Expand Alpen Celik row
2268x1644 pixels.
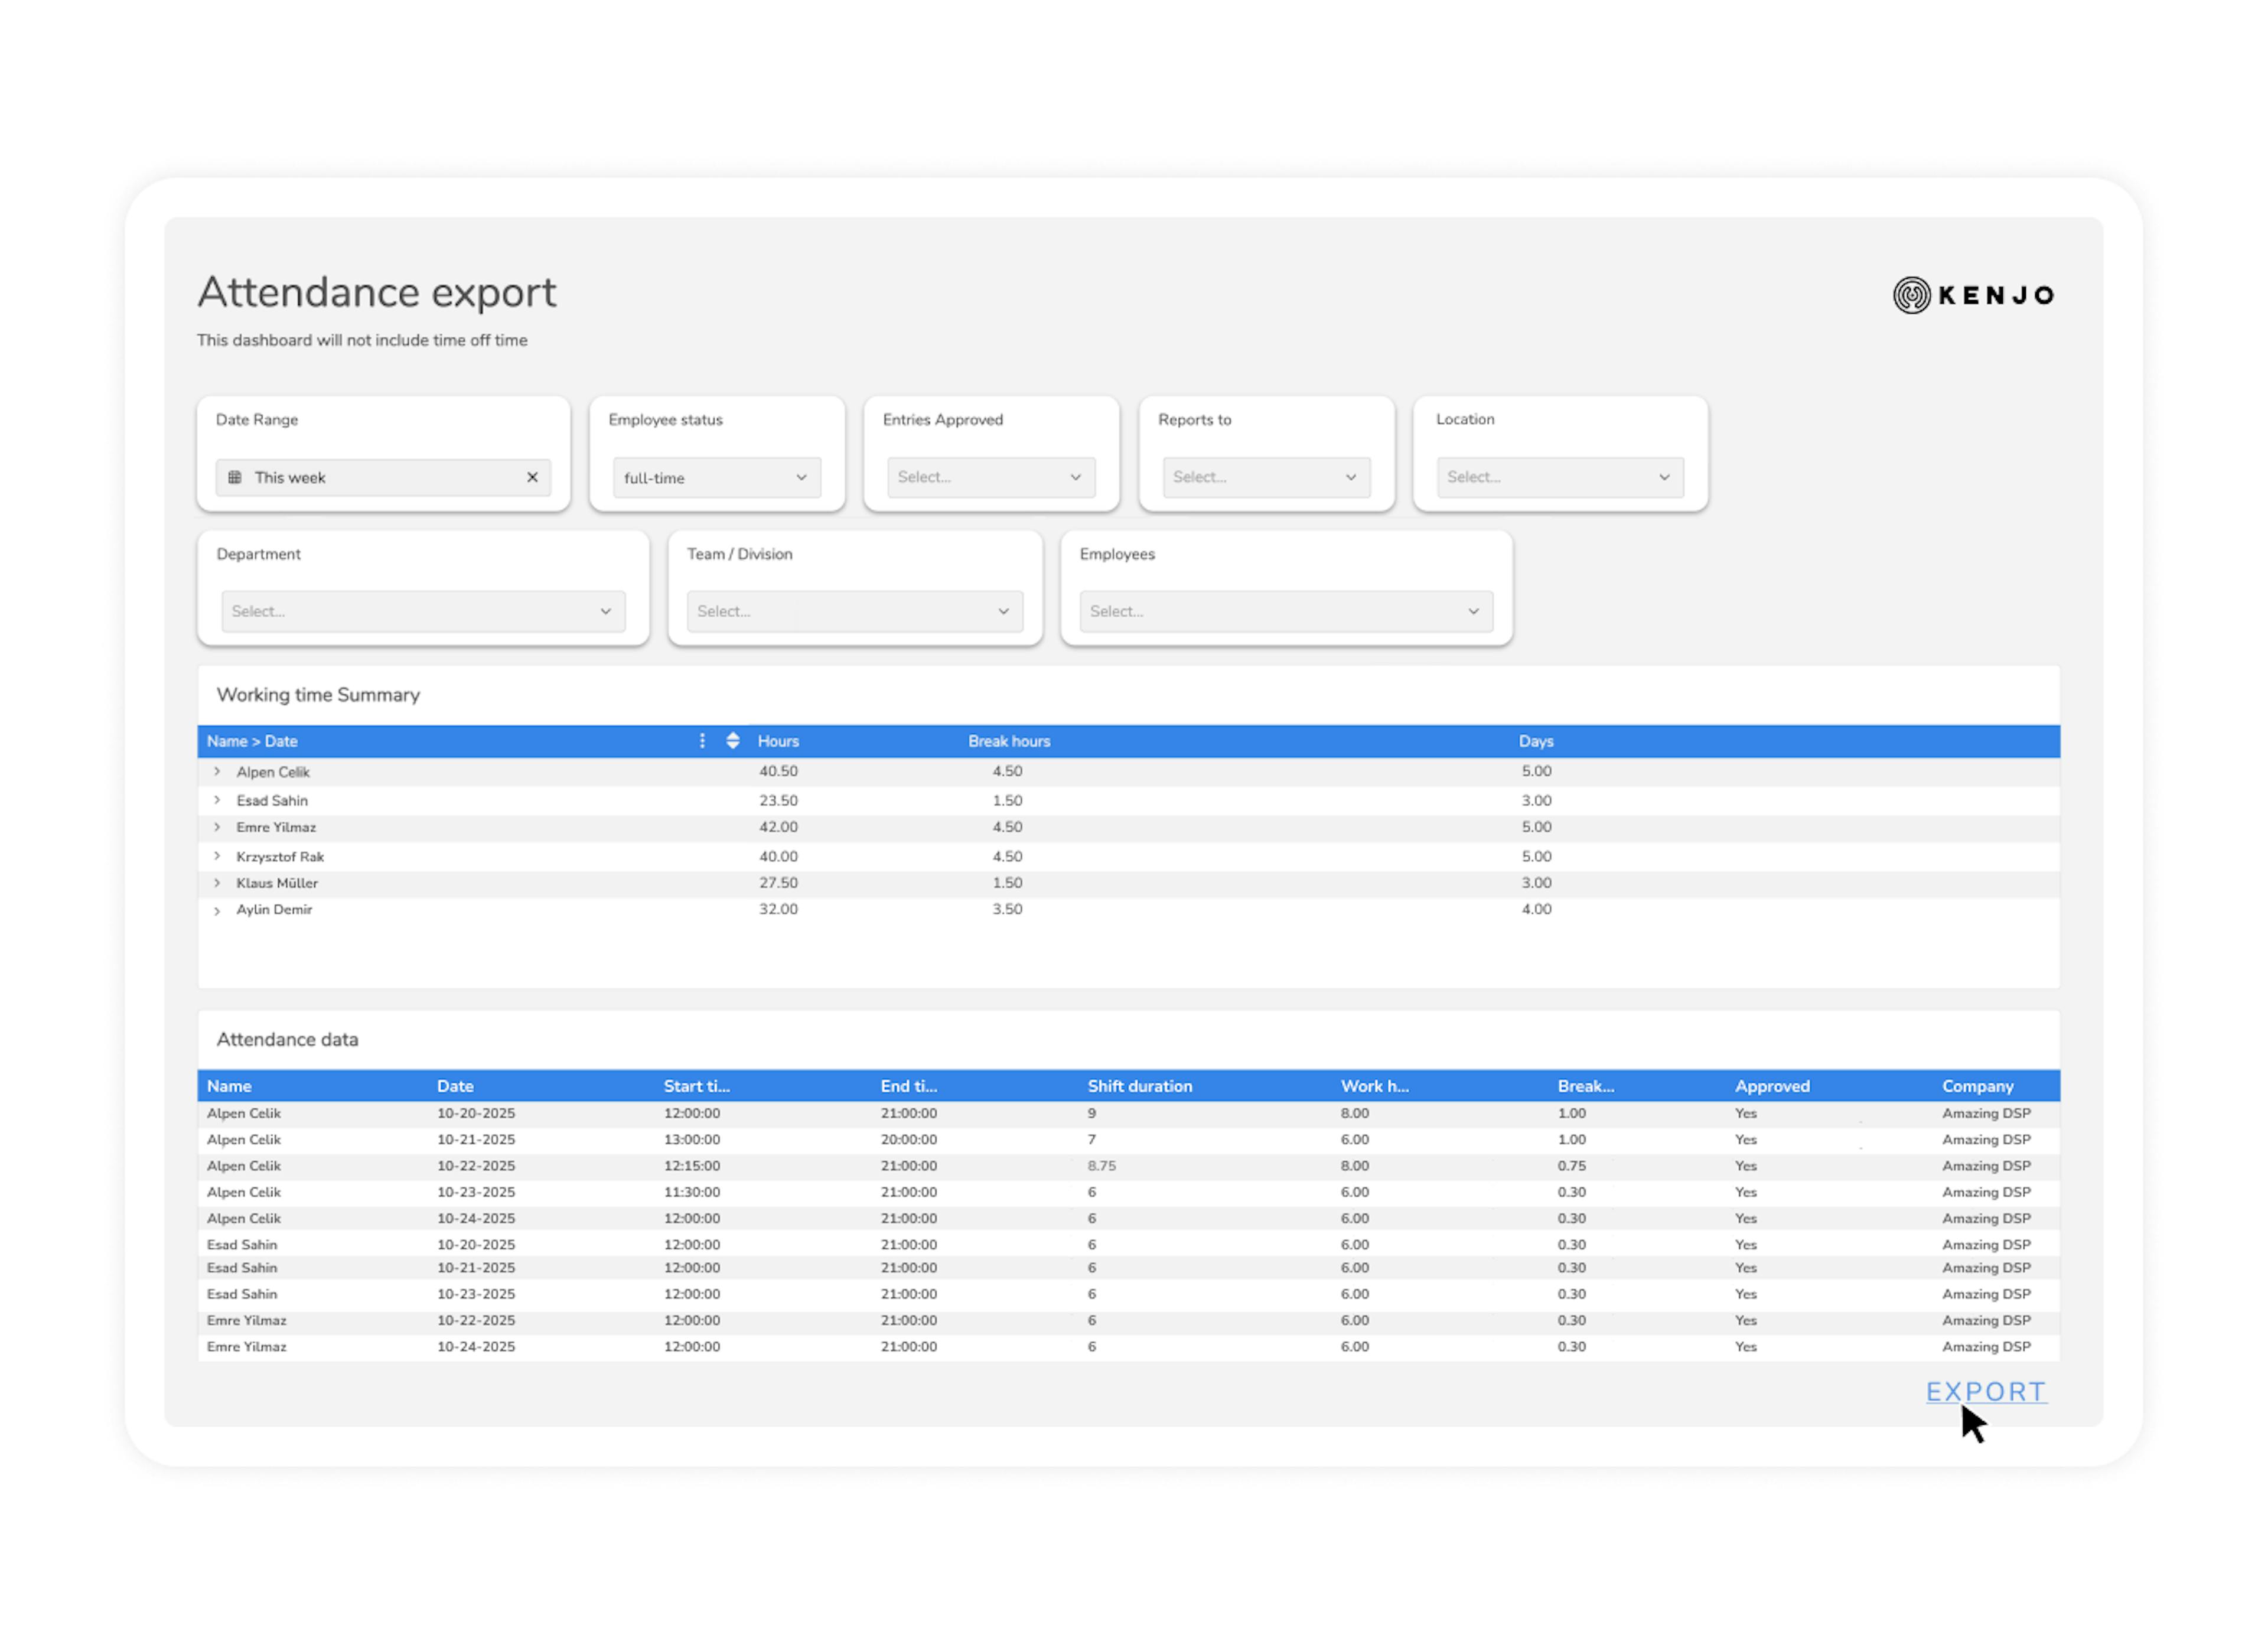coord(217,771)
